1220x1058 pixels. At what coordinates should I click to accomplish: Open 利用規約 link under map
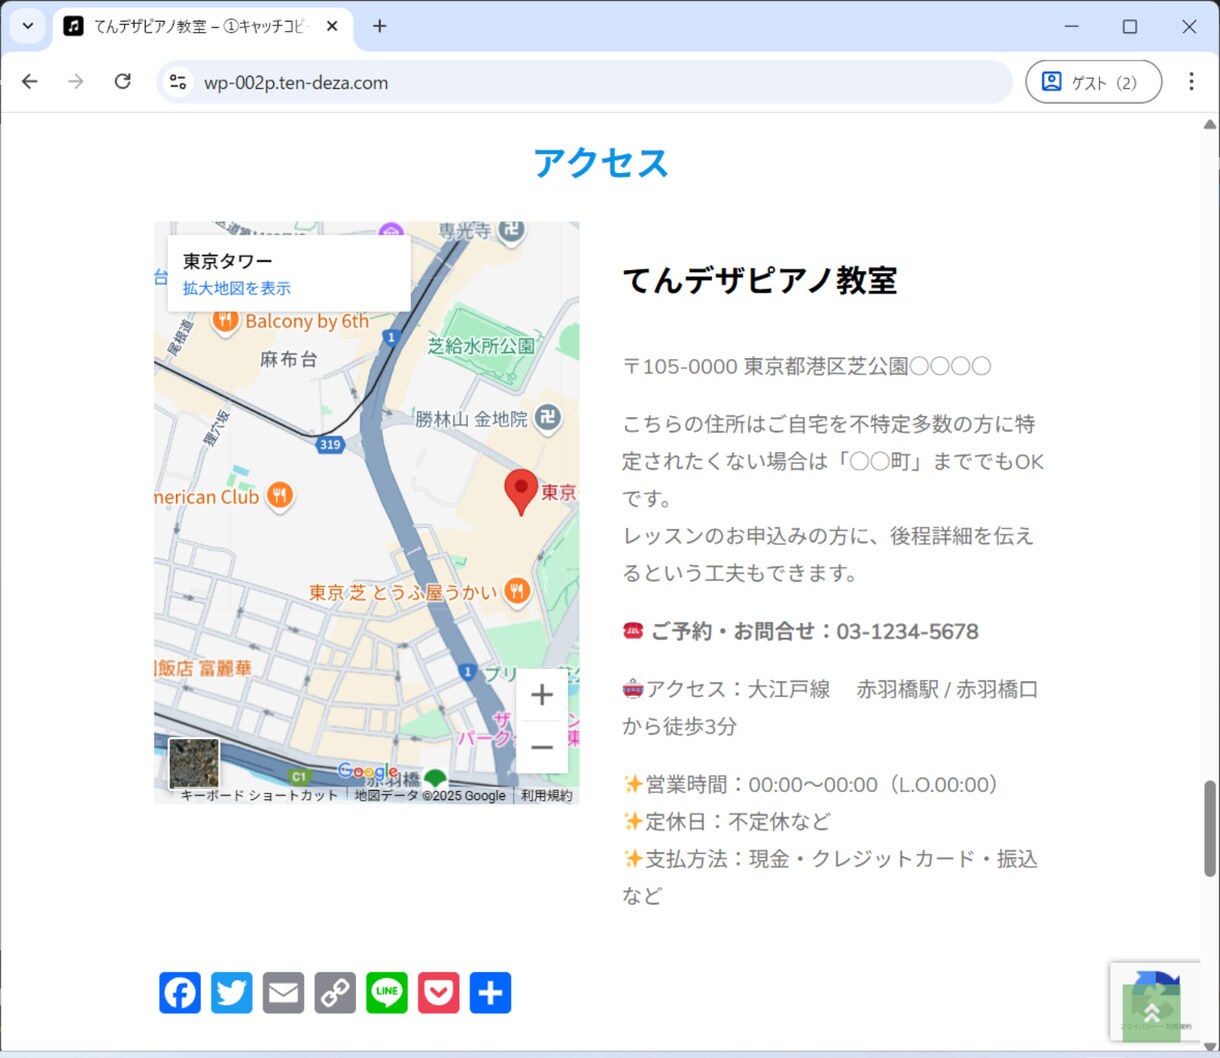point(546,796)
